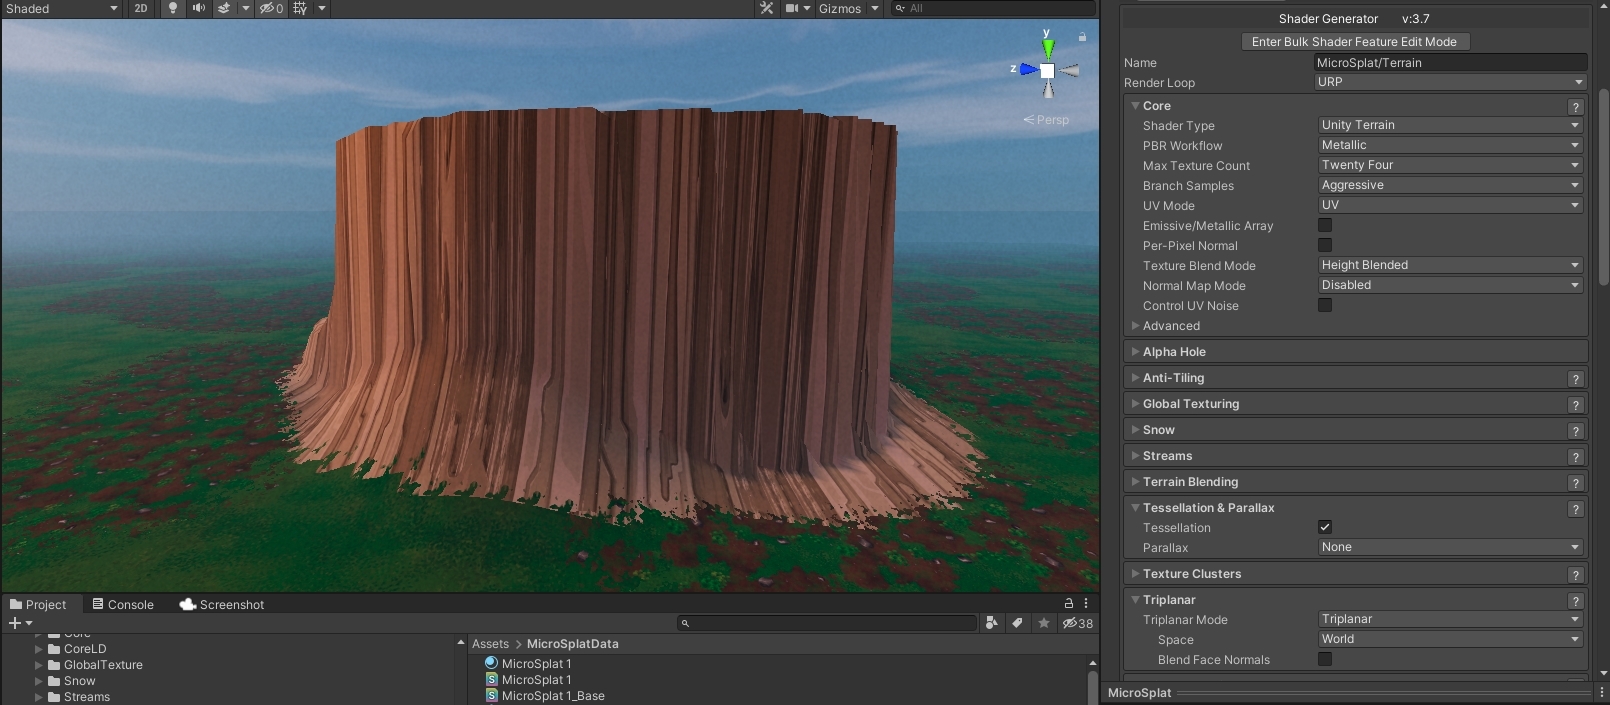1610x705 pixels.
Task: Open the scene tools wrench icon
Action: (766, 8)
